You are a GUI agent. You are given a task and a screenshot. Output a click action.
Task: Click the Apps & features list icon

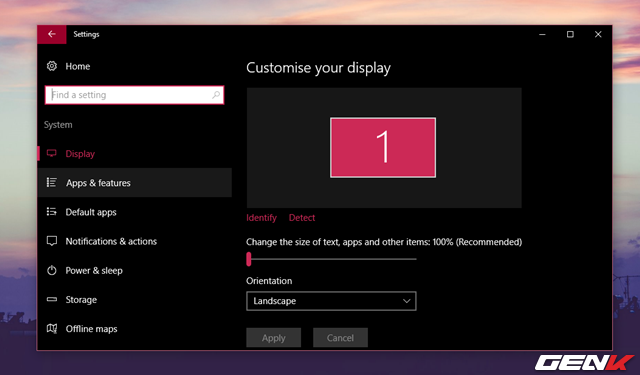click(x=51, y=182)
